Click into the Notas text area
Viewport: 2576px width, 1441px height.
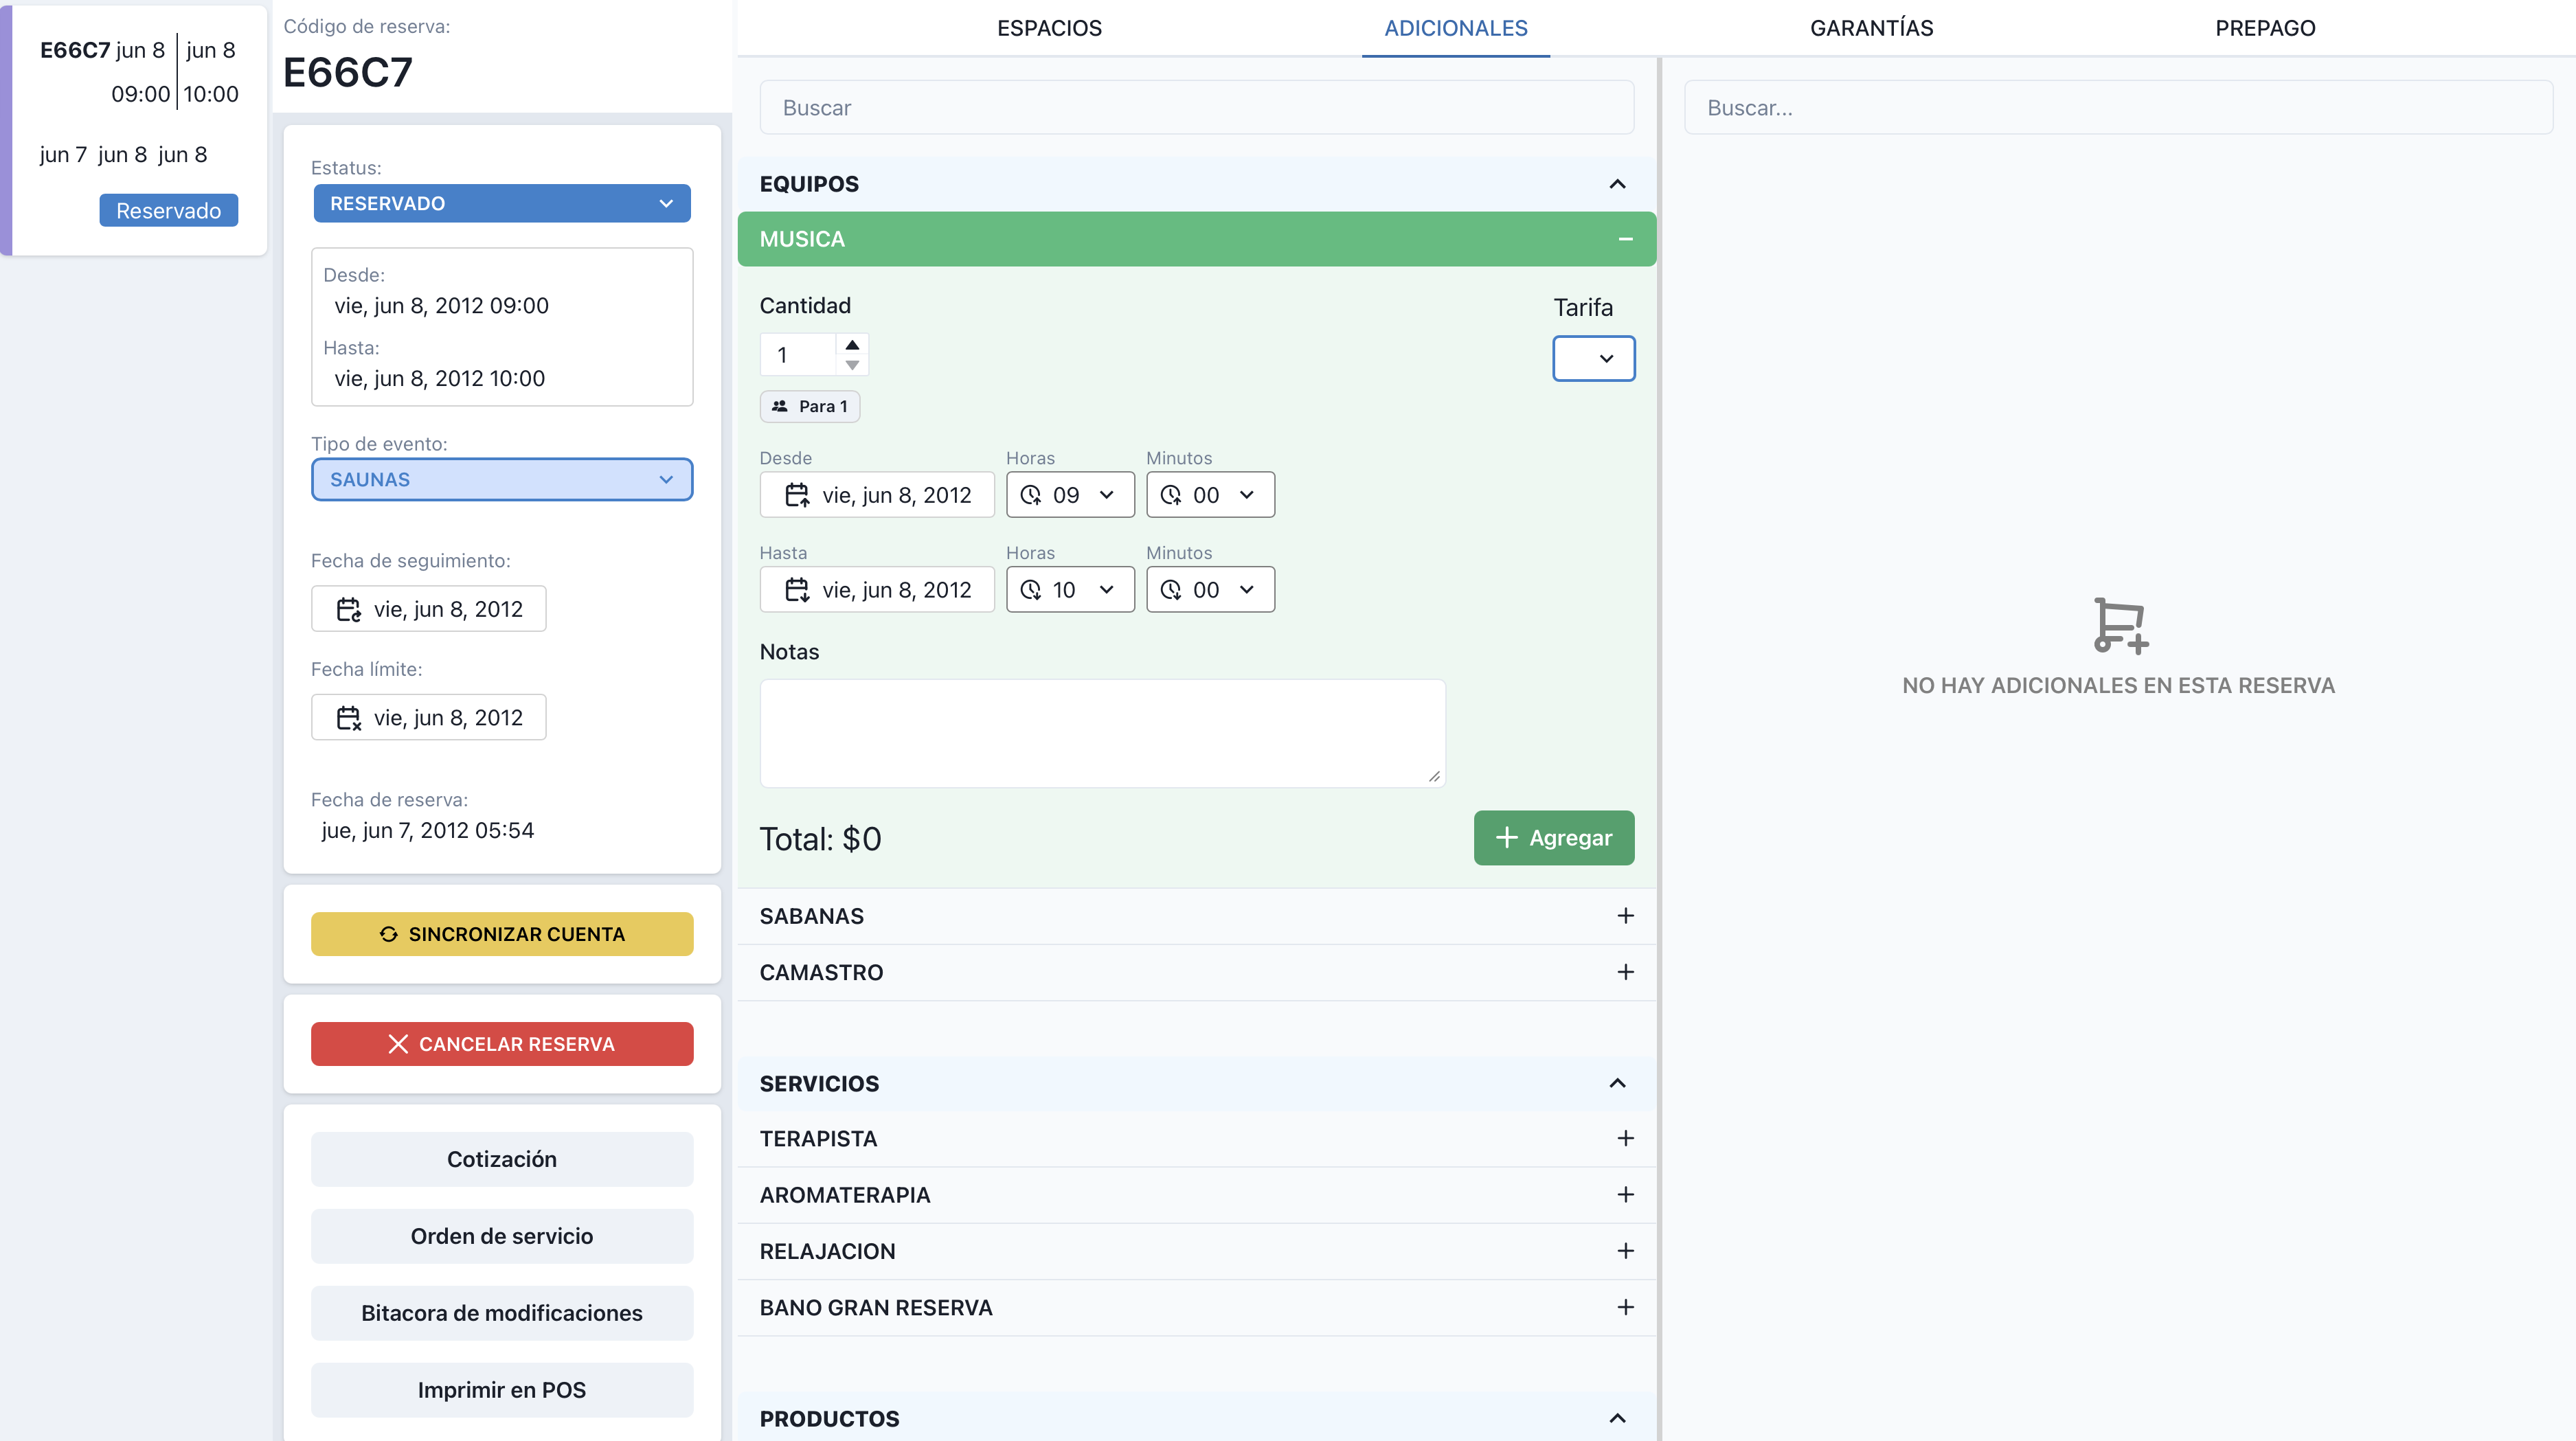pos(1102,733)
